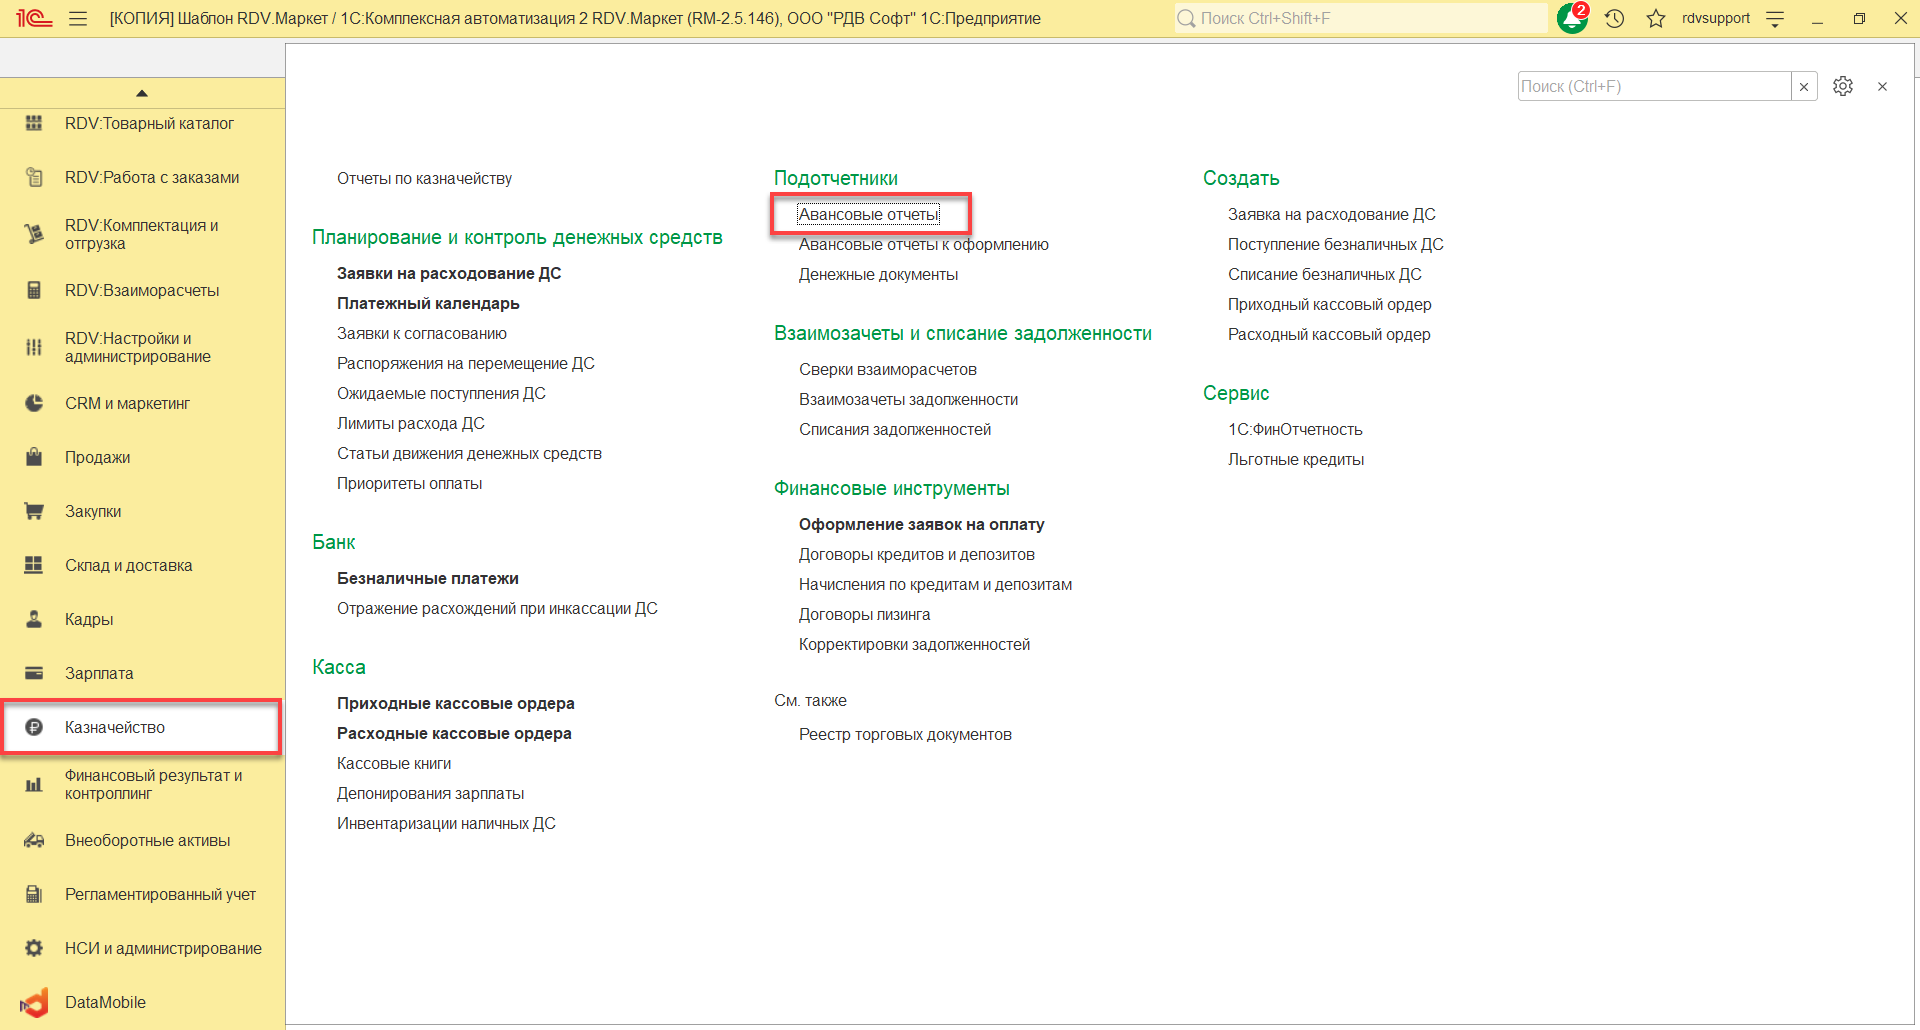This screenshot has width=1920, height=1030.
Task: Open Платежный календарь
Action: (428, 303)
